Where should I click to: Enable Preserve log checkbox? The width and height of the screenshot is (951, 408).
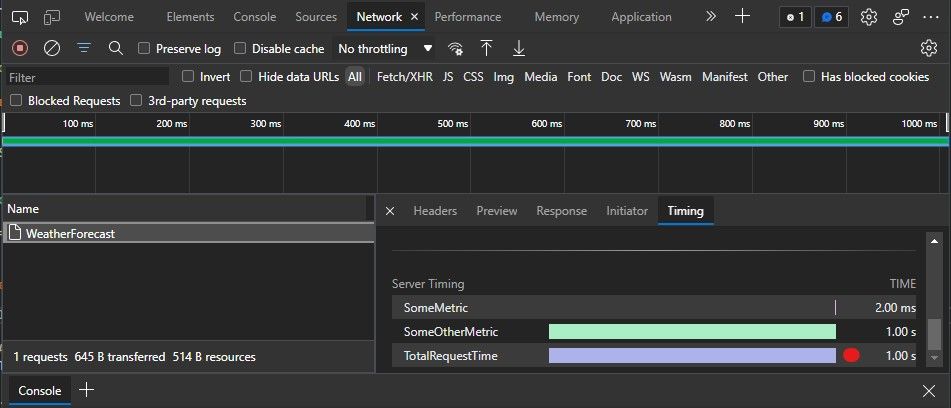click(x=144, y=48)
